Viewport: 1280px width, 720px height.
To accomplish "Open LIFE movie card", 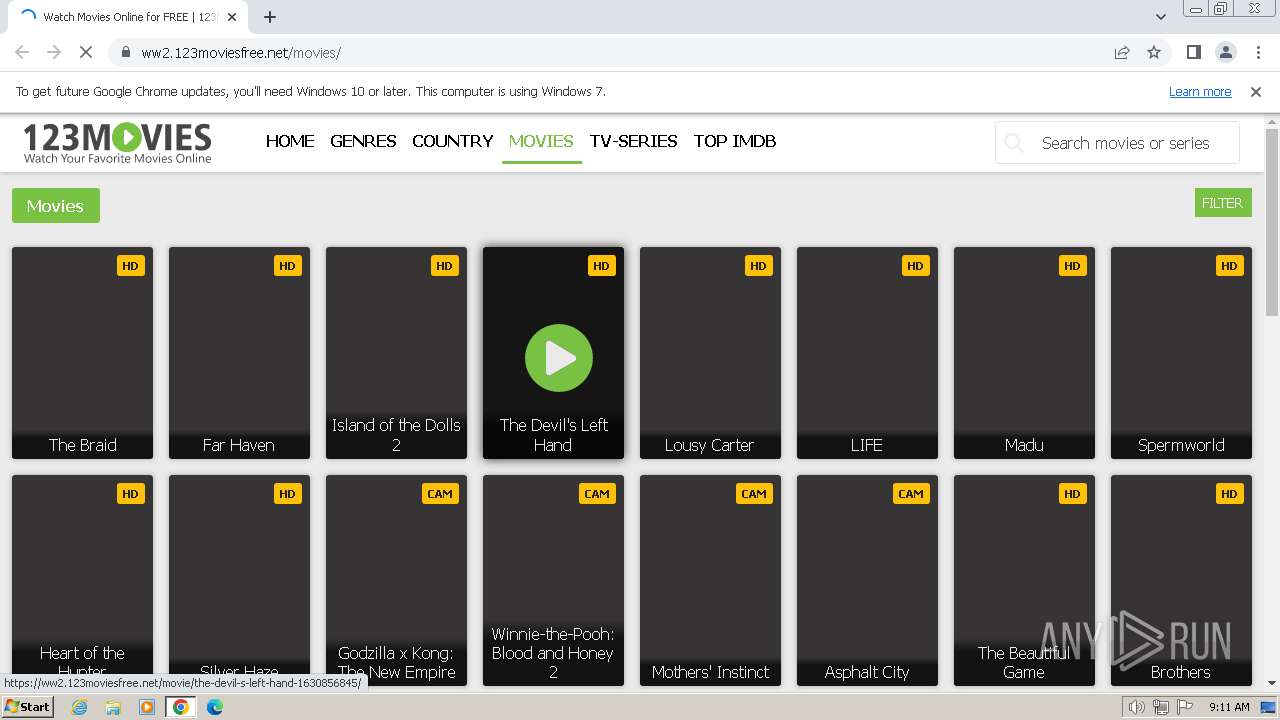I will pyautogui.click(x=867, y=353).
